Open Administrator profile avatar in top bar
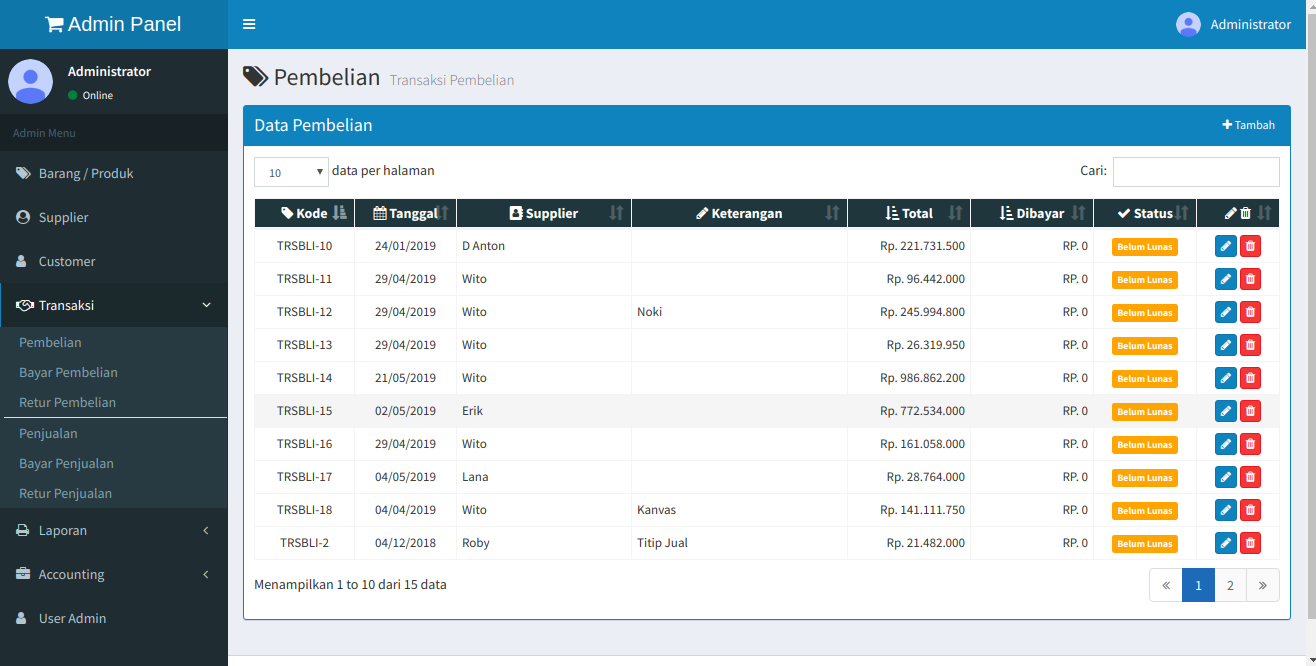Viewport: 1316px width, 666px height. 1188,24
